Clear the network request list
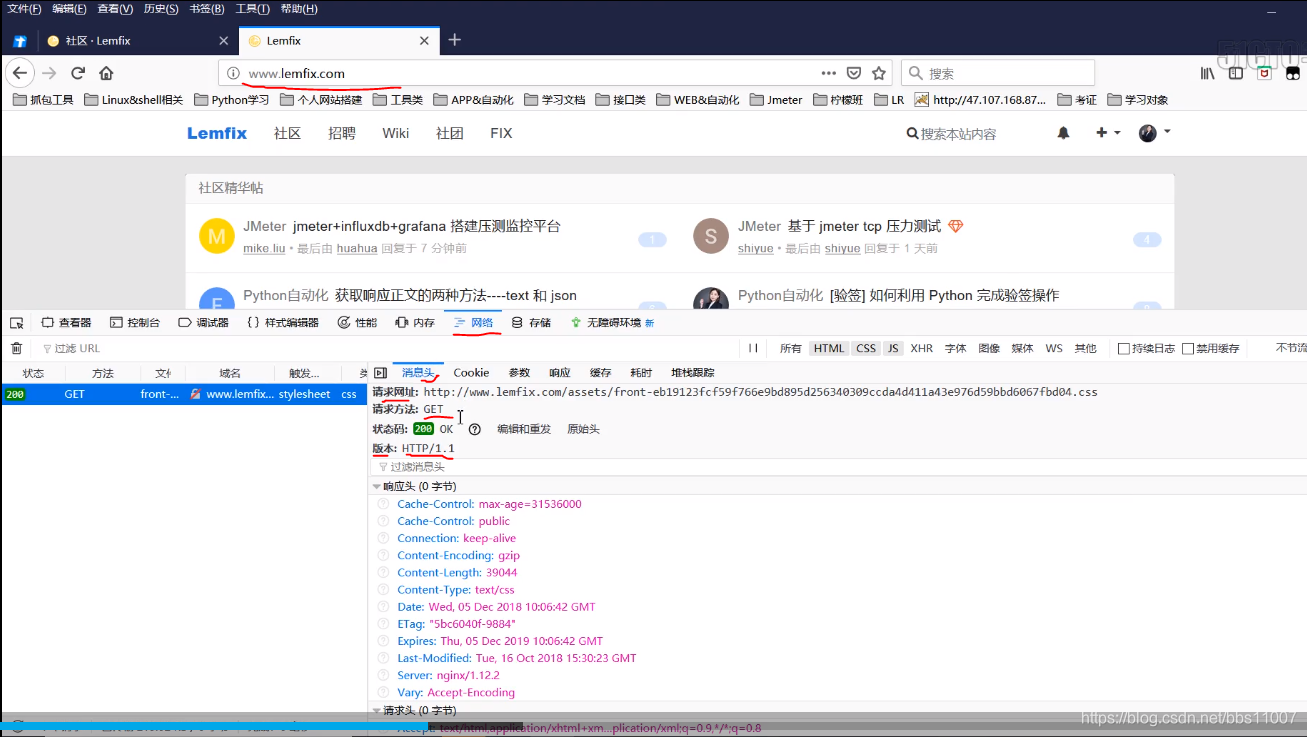This screenshot has width=1307, height=737. (16, 348)
